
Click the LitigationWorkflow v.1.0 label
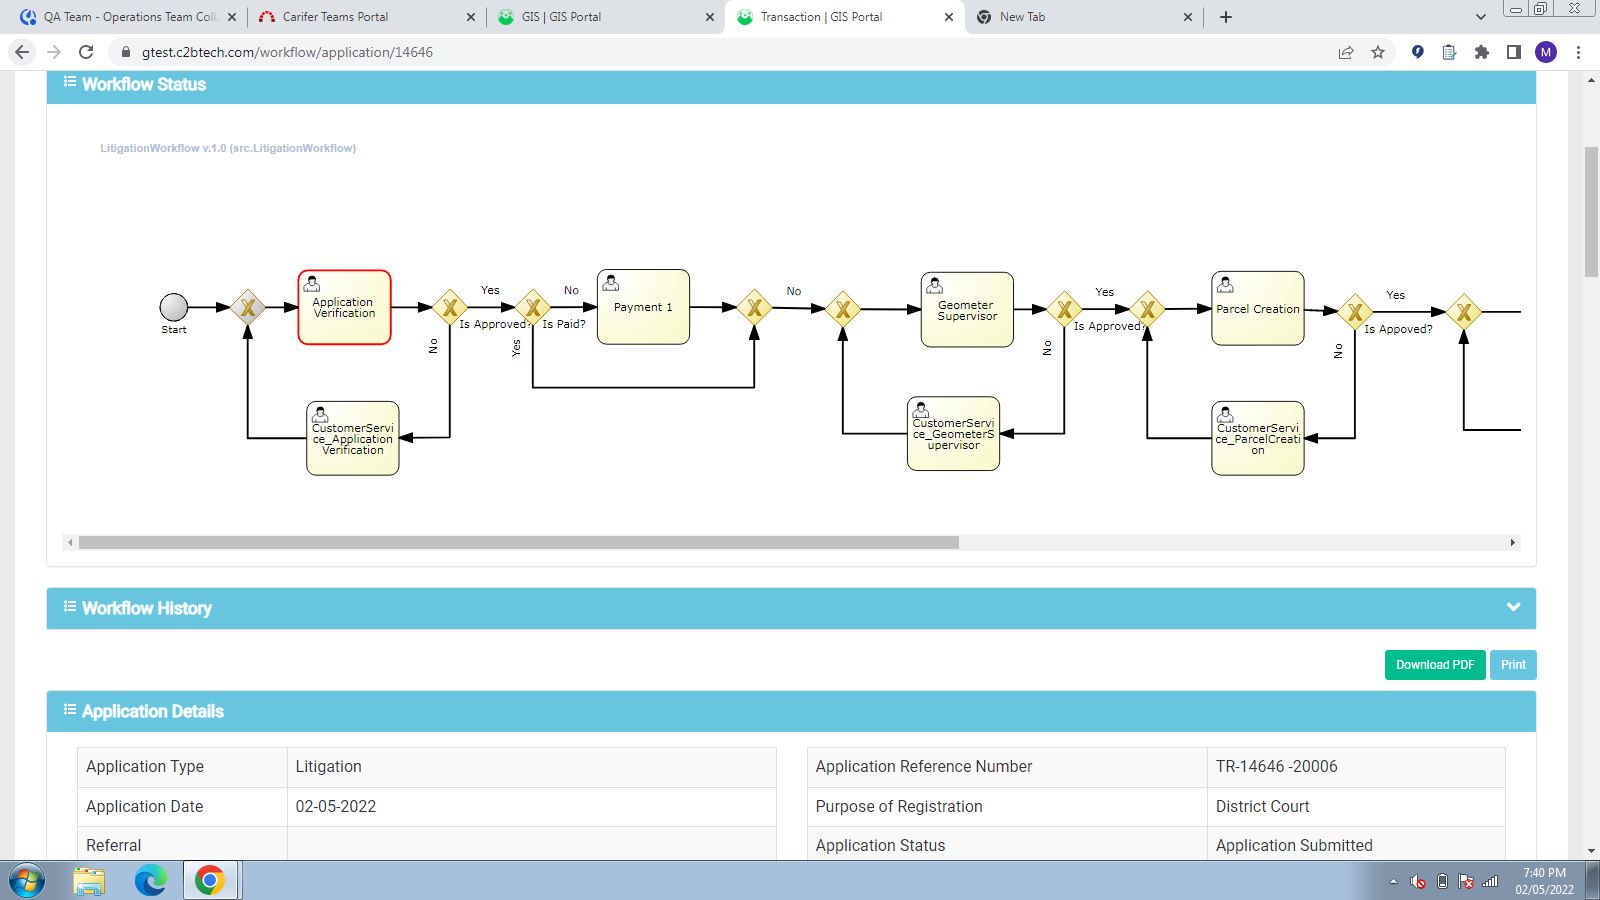pos(228,148)
